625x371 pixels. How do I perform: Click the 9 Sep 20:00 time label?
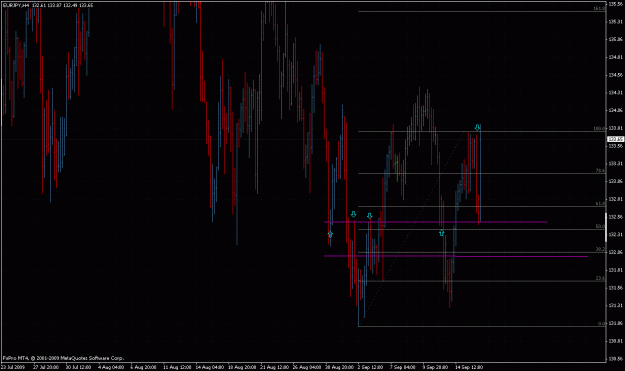(x=436, y=367)
